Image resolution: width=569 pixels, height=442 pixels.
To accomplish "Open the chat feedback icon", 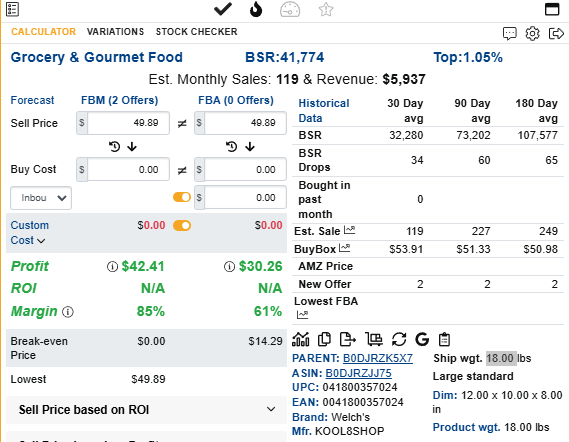I will pyautogui.click(x=510, y=33).
